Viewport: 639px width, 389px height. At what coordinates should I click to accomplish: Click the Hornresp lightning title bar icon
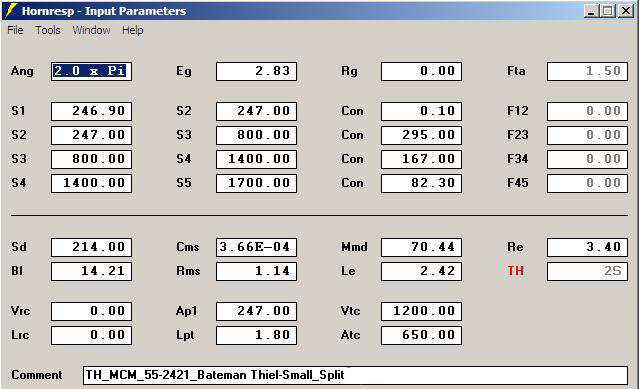[x=11, y=10]
